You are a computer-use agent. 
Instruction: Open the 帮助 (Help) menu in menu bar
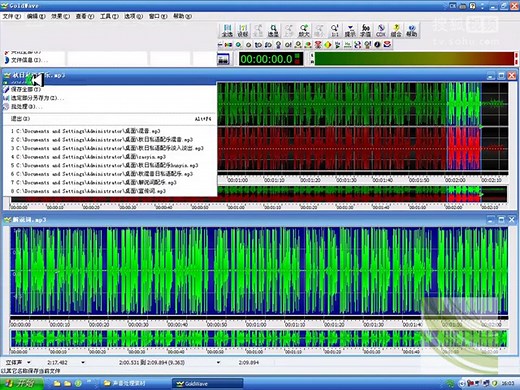tap(182, 16)
